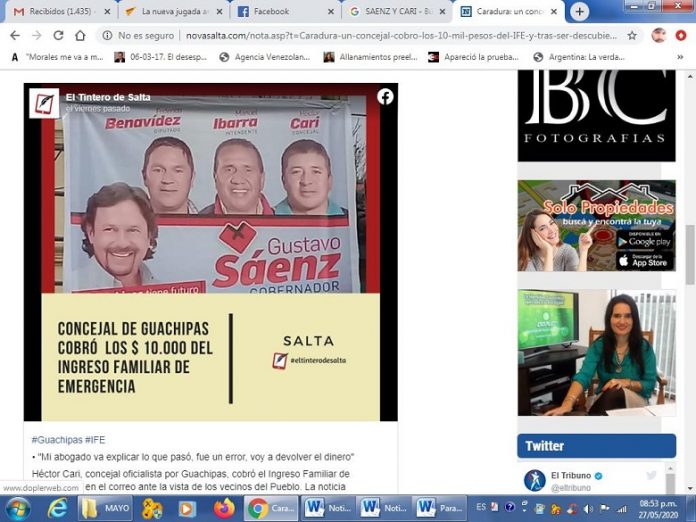Image resolution: width=696 pixels, height=522 pixels.
Task: Click the Facebook icon on embedded post
Action: 385,96
